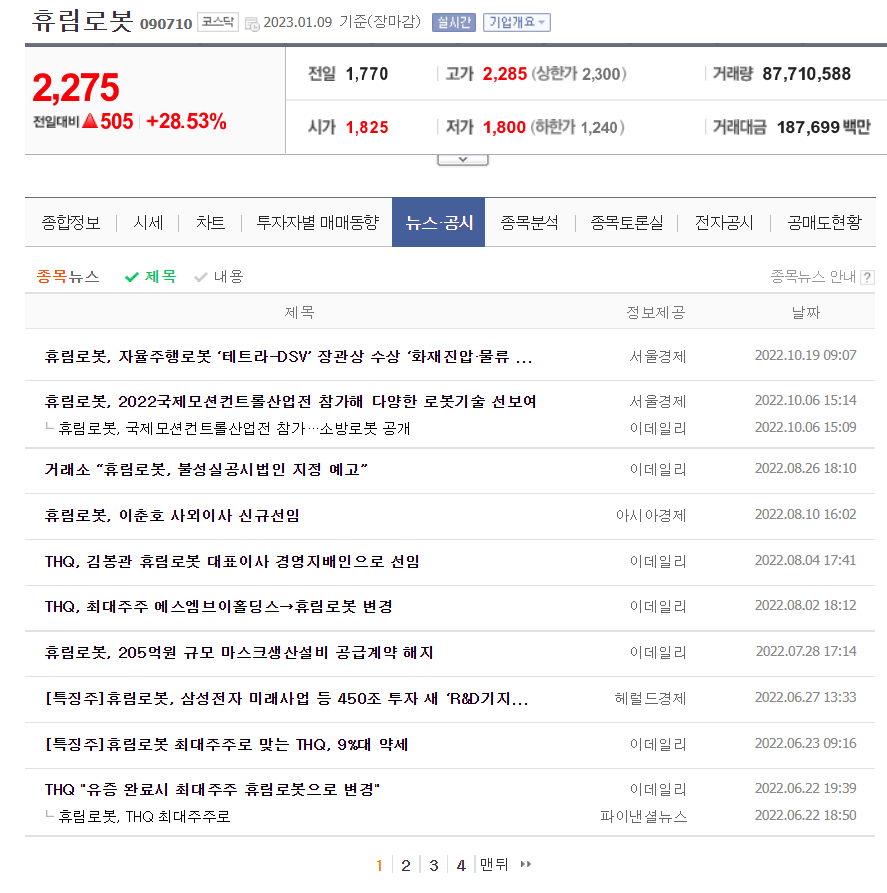Open the THQ 9%대 약세 article
This screenshot has height=893, width=887.
(x=227, y=744)
